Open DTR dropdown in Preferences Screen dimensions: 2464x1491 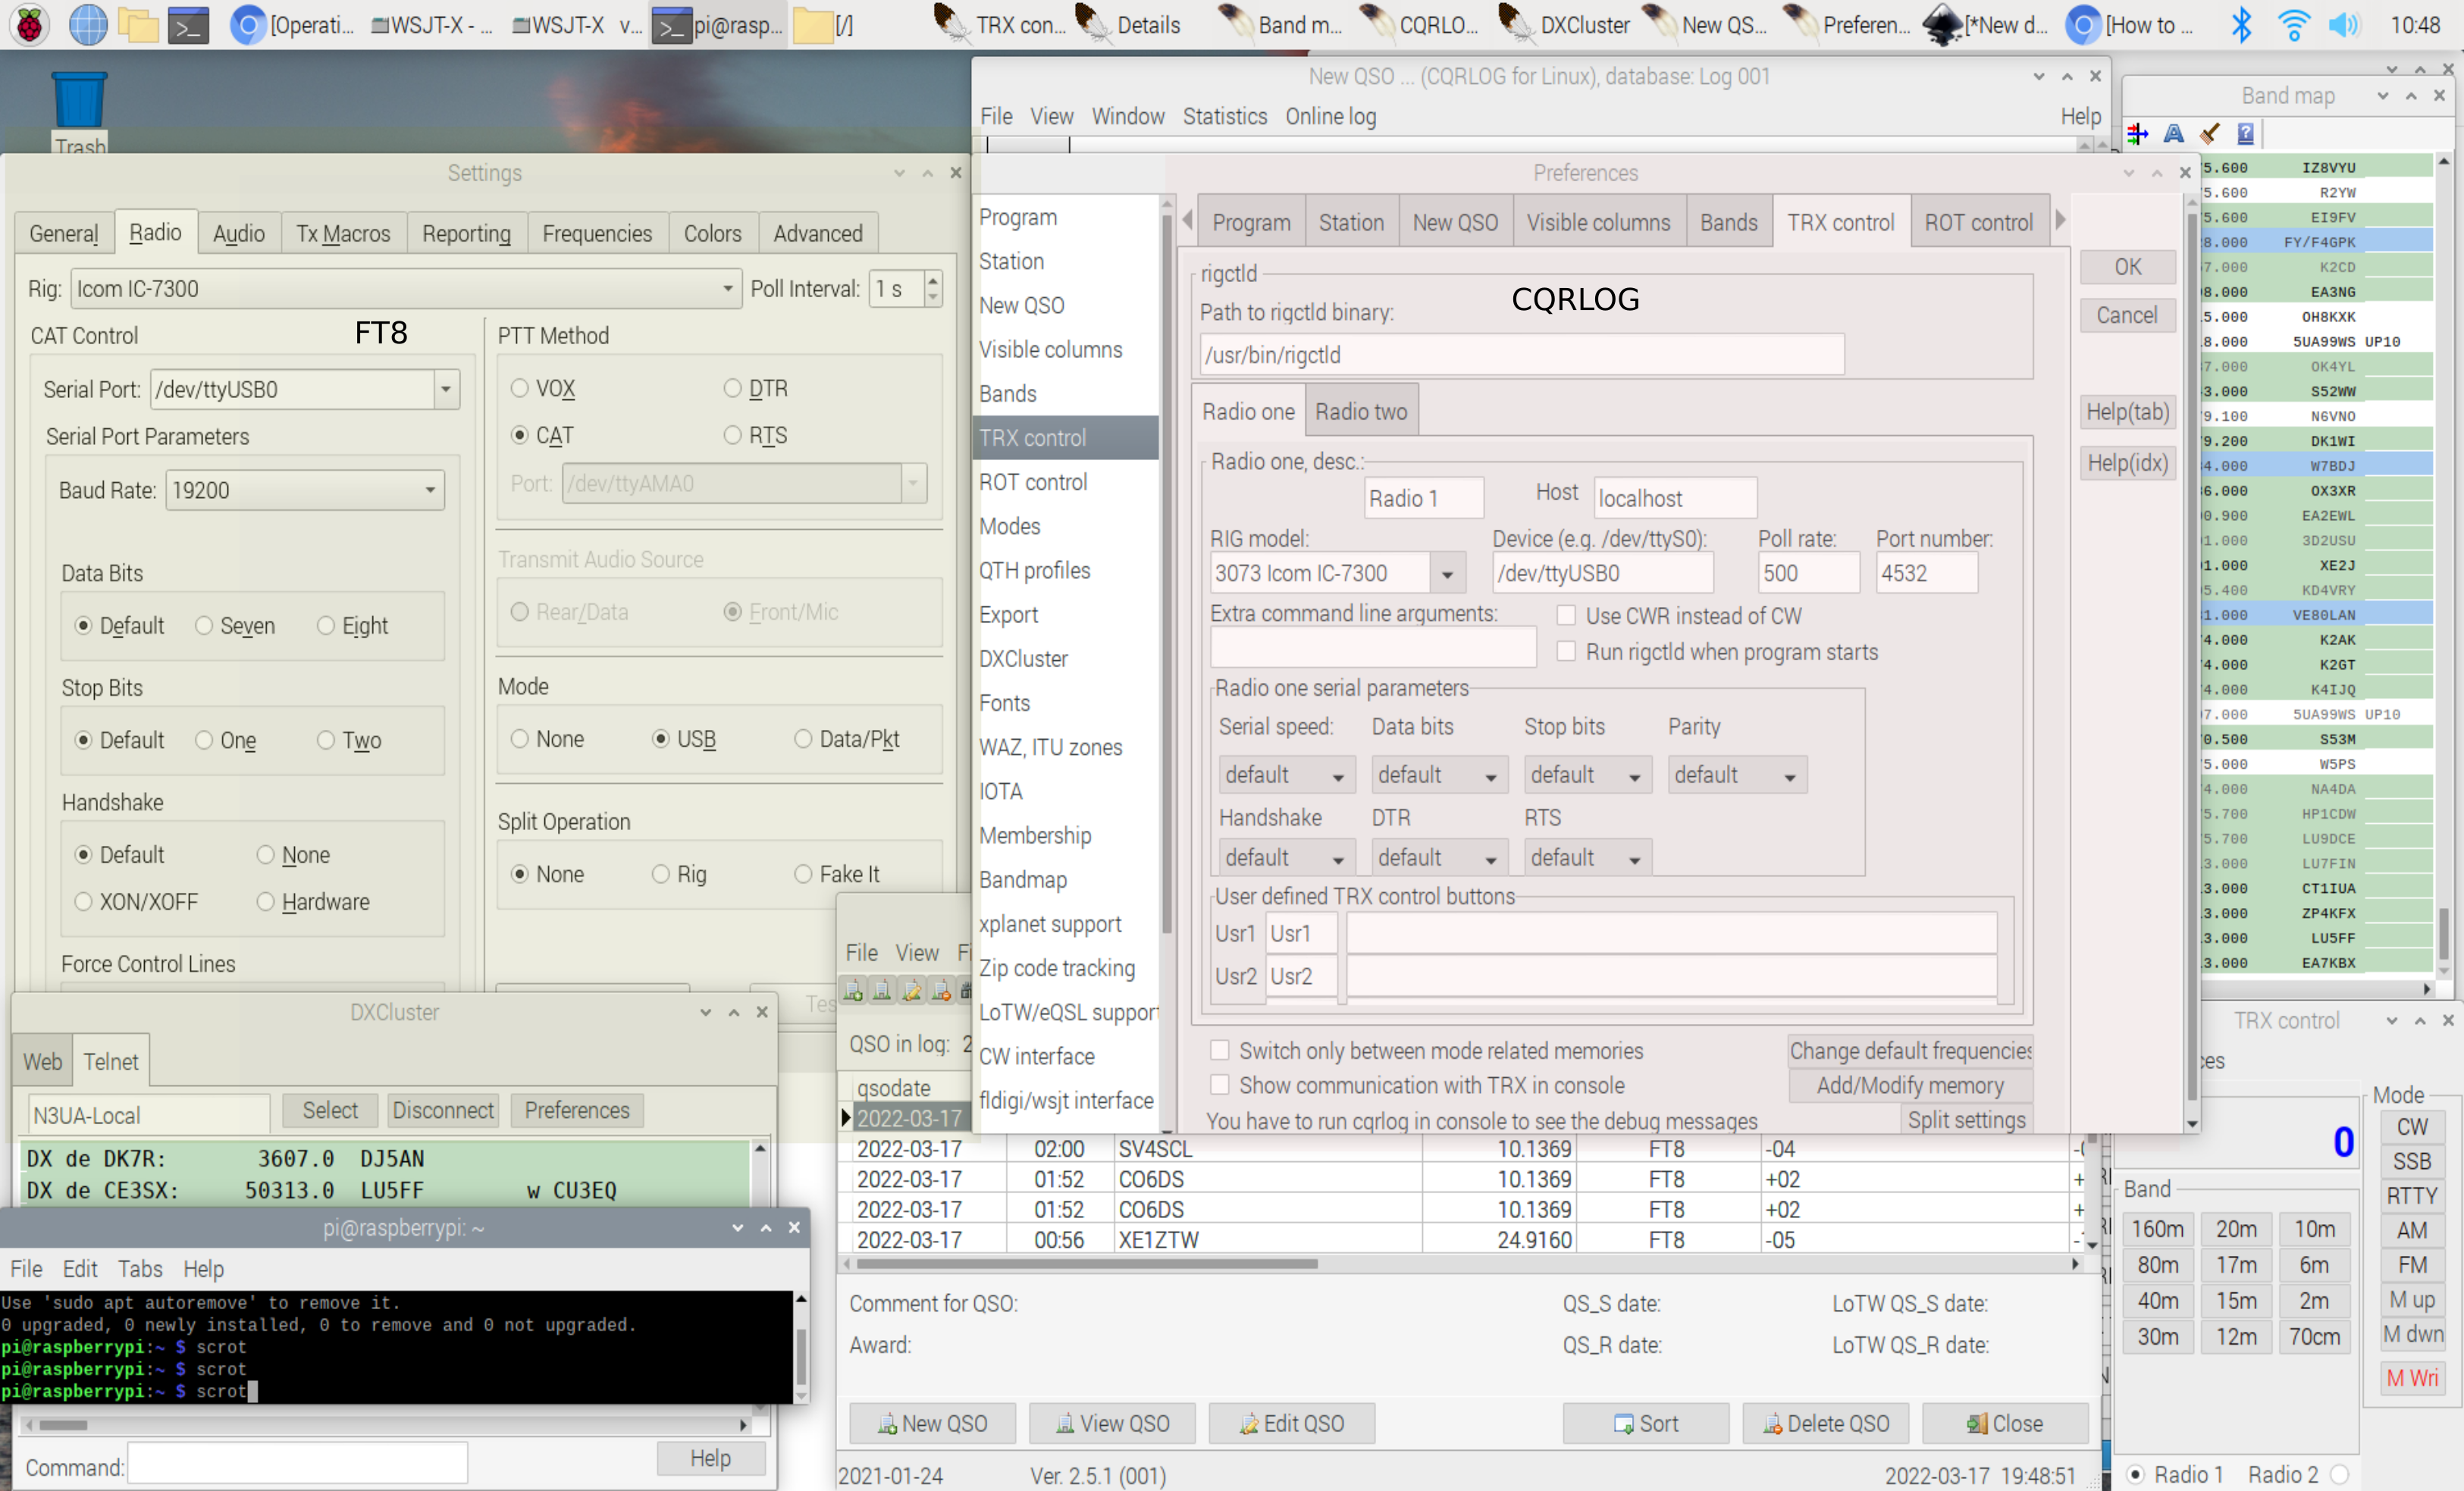[x=1439, y=858]
